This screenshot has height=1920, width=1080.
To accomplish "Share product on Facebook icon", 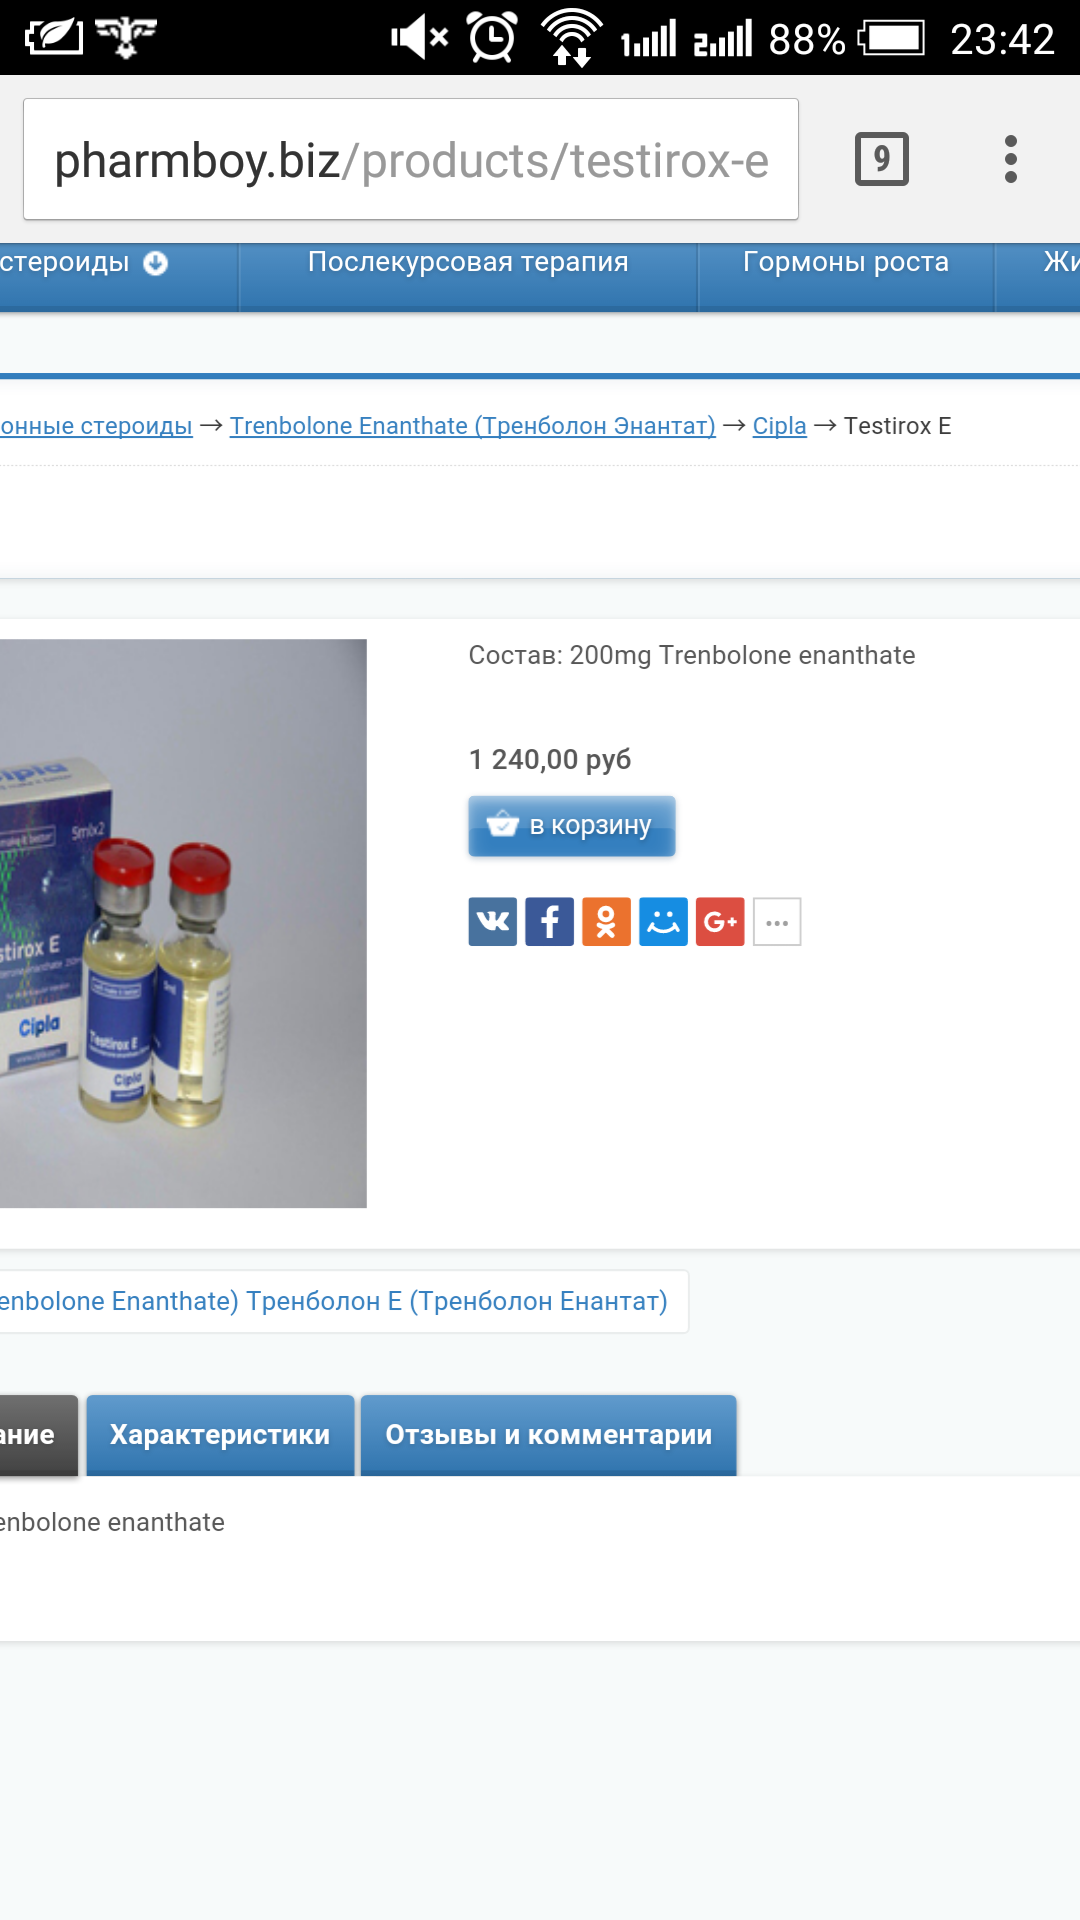I will point(550,921).
